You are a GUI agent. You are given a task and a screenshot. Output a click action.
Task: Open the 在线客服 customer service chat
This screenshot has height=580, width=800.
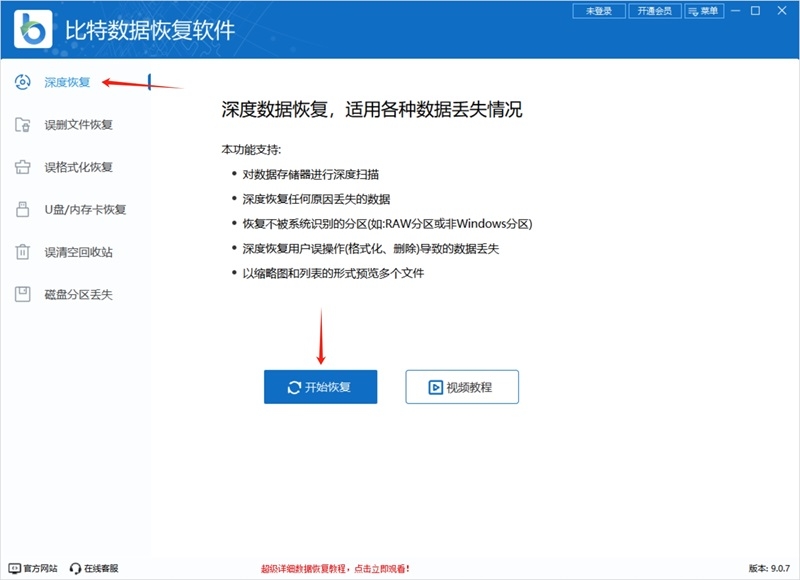coord(92,566)
